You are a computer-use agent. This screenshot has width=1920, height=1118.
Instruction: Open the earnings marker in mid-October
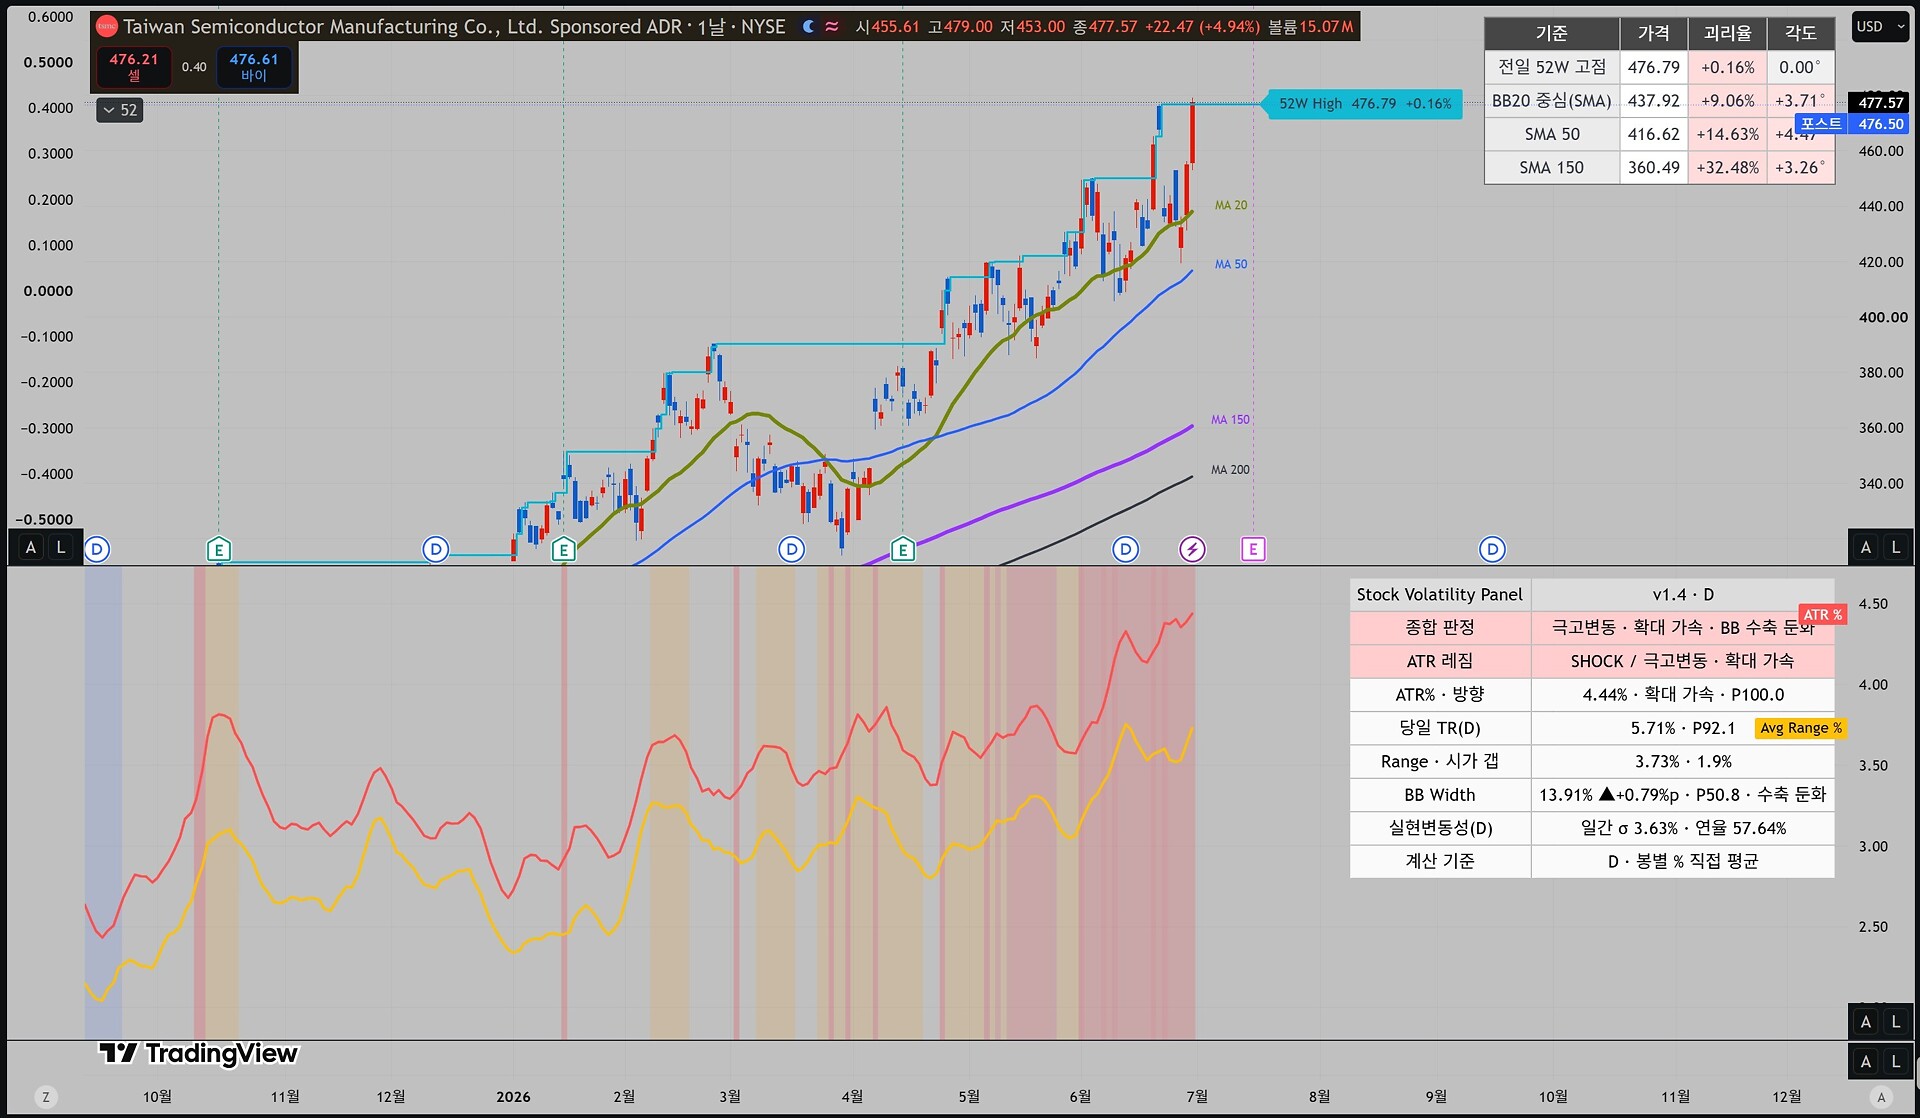219,549
